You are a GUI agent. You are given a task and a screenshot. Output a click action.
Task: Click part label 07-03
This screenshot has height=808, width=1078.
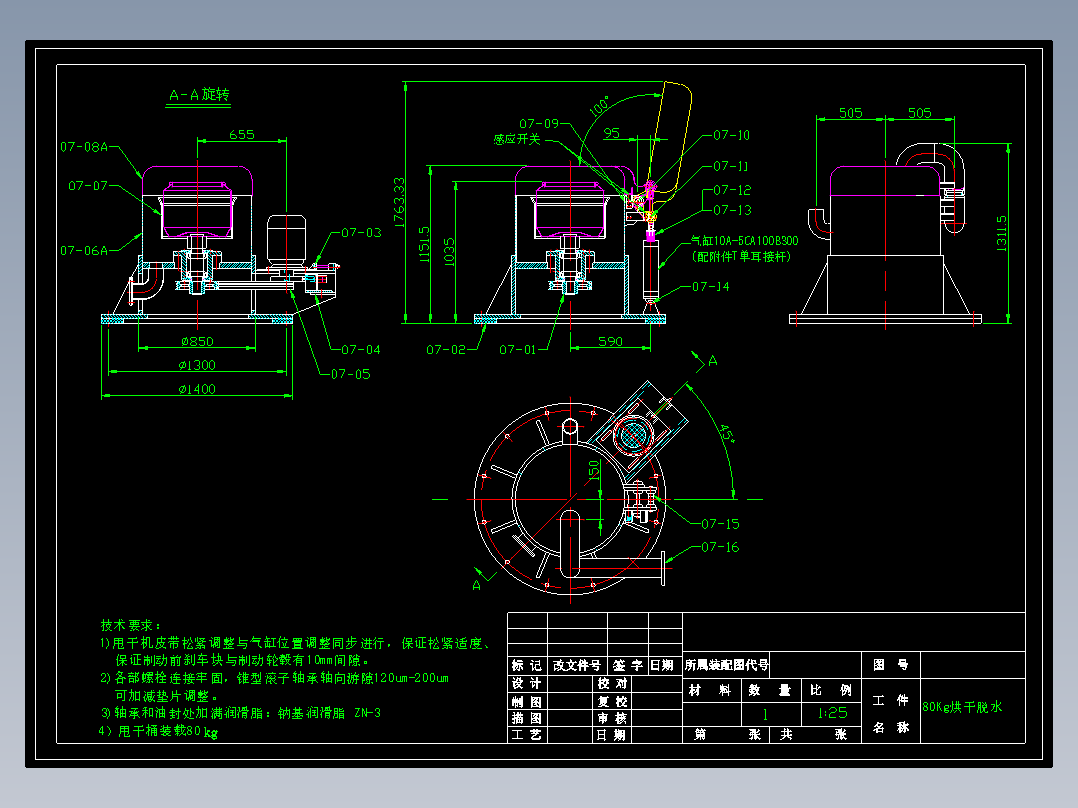pos(362,232)
